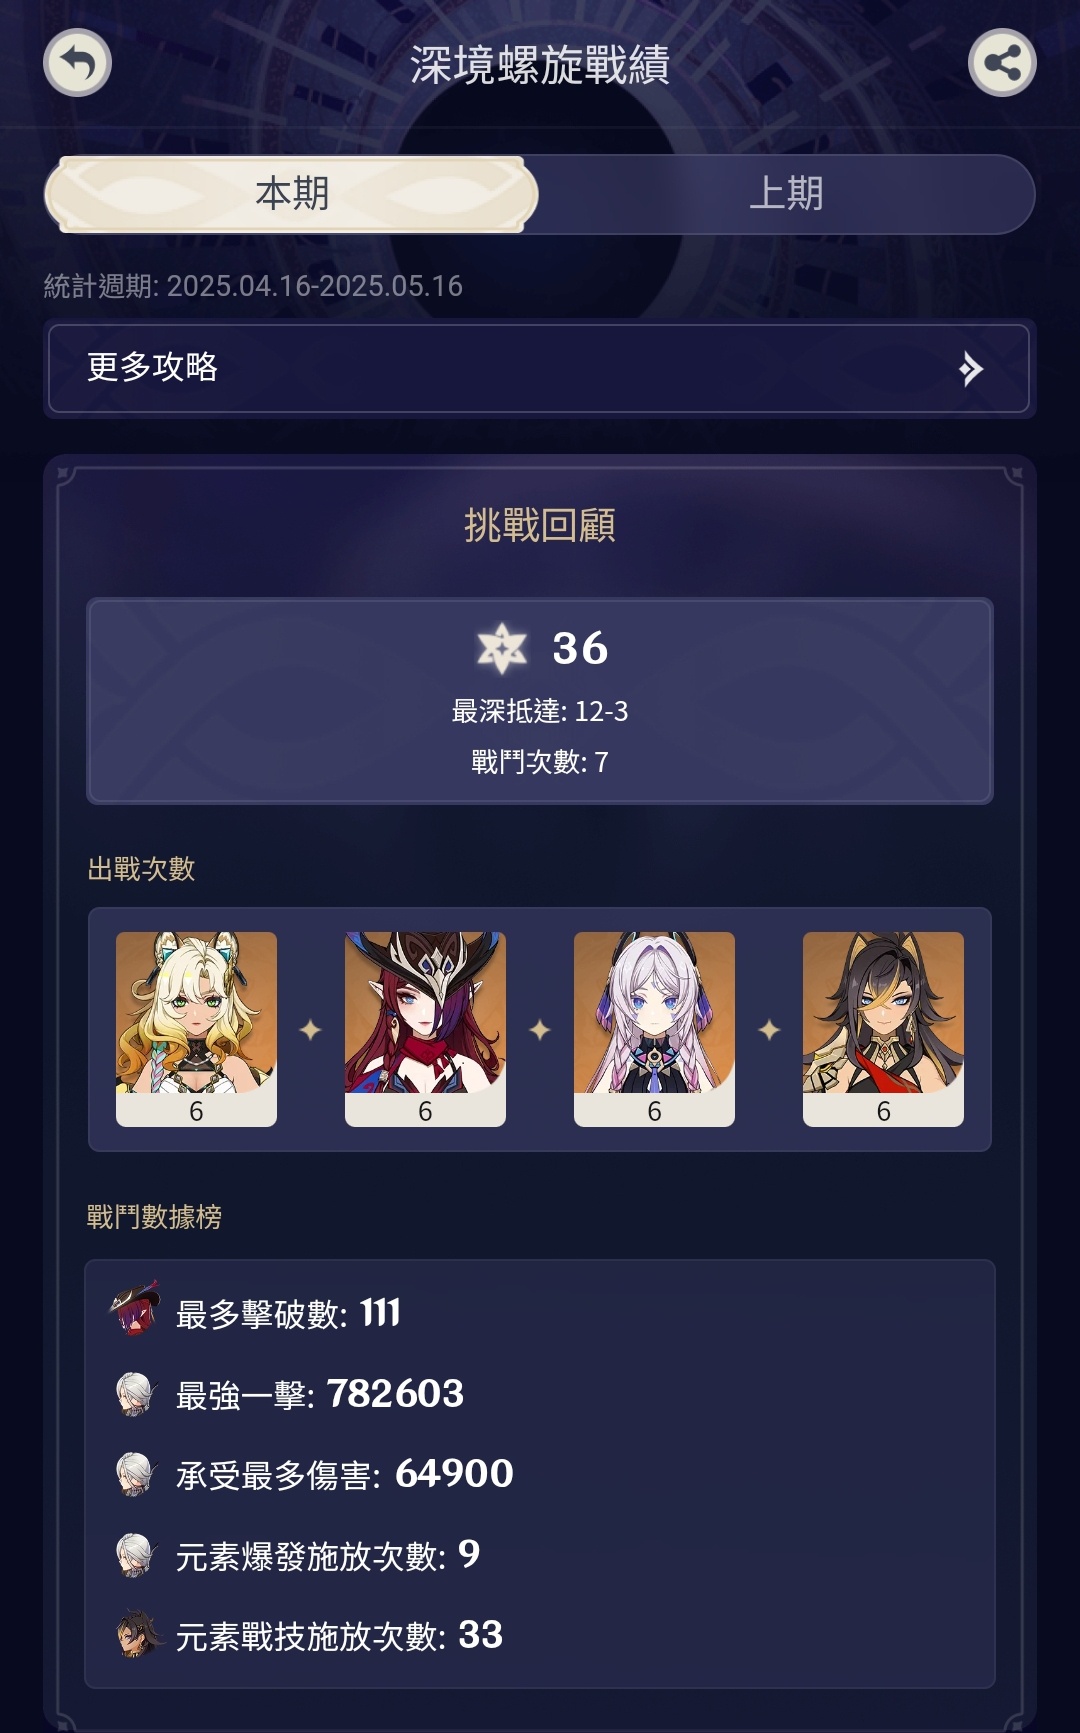Click the 挑戰回顧 section heading
The height and width of the screenshot is (1733, 1080).
pos(540,525)
